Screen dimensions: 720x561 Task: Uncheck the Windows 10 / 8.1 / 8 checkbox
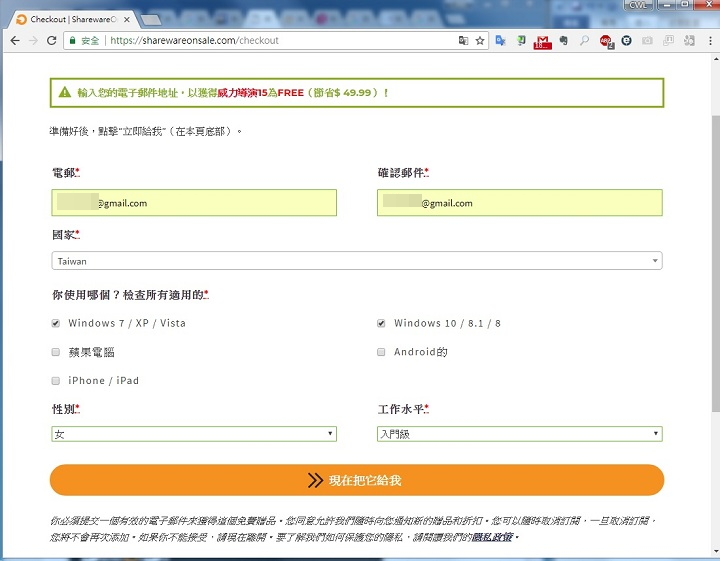coord(382,323)
